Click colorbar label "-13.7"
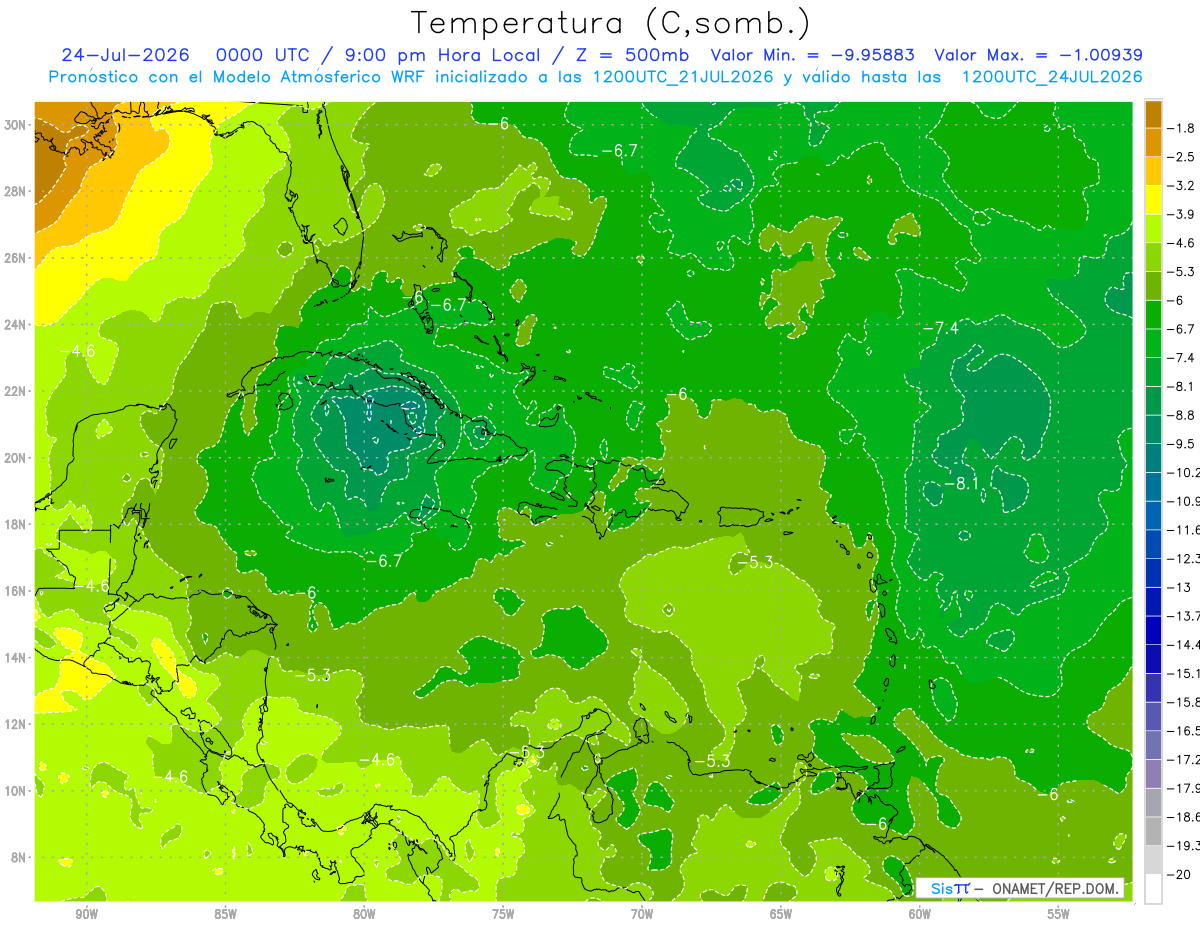The height and width of the screenshot is (927, 1200). 1184,616
